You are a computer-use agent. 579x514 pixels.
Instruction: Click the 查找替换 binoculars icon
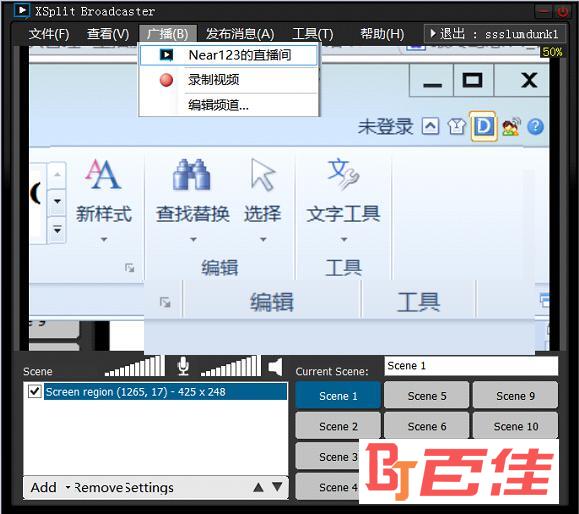[191, 175]
